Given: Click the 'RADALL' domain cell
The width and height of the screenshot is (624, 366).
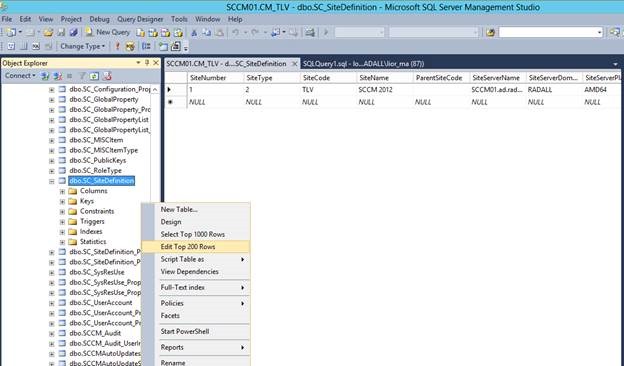Looking at the screenshot, I should [x=554, y=90].
